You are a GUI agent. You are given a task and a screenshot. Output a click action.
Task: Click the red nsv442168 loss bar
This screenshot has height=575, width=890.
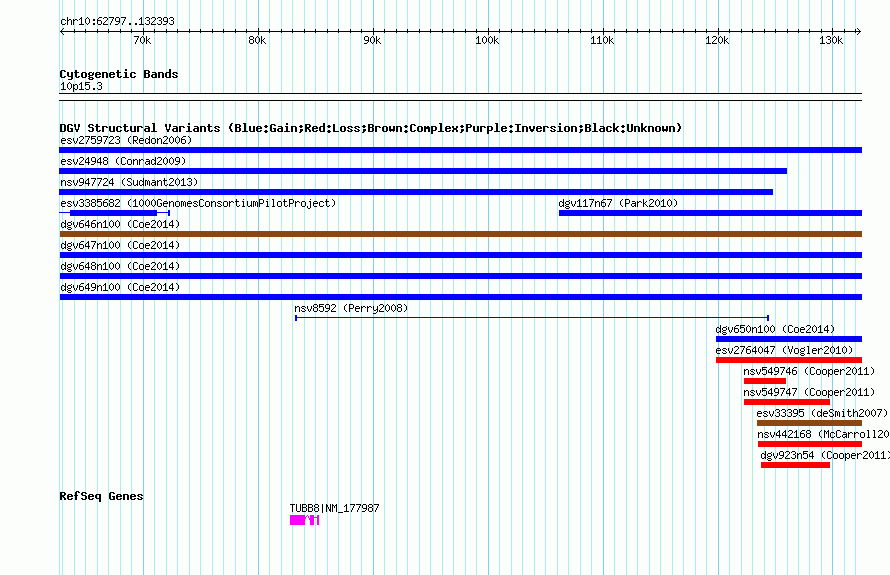coord(810,444)
